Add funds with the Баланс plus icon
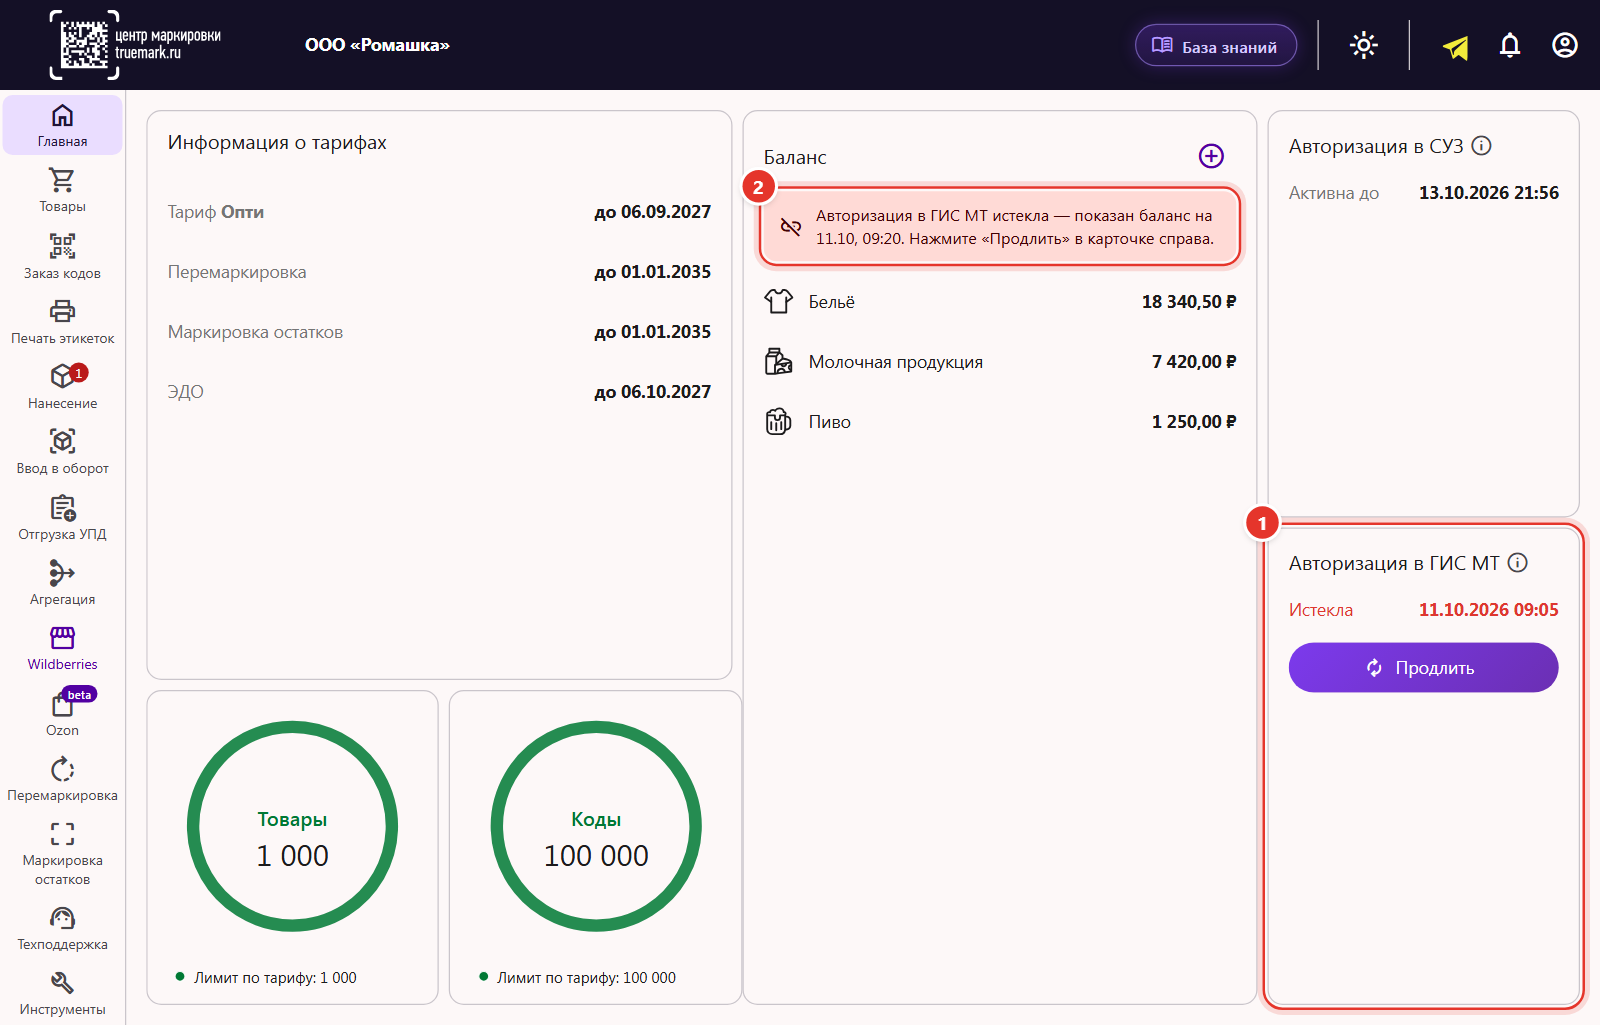1600x1025 pixels. [x=1211, y=156]
